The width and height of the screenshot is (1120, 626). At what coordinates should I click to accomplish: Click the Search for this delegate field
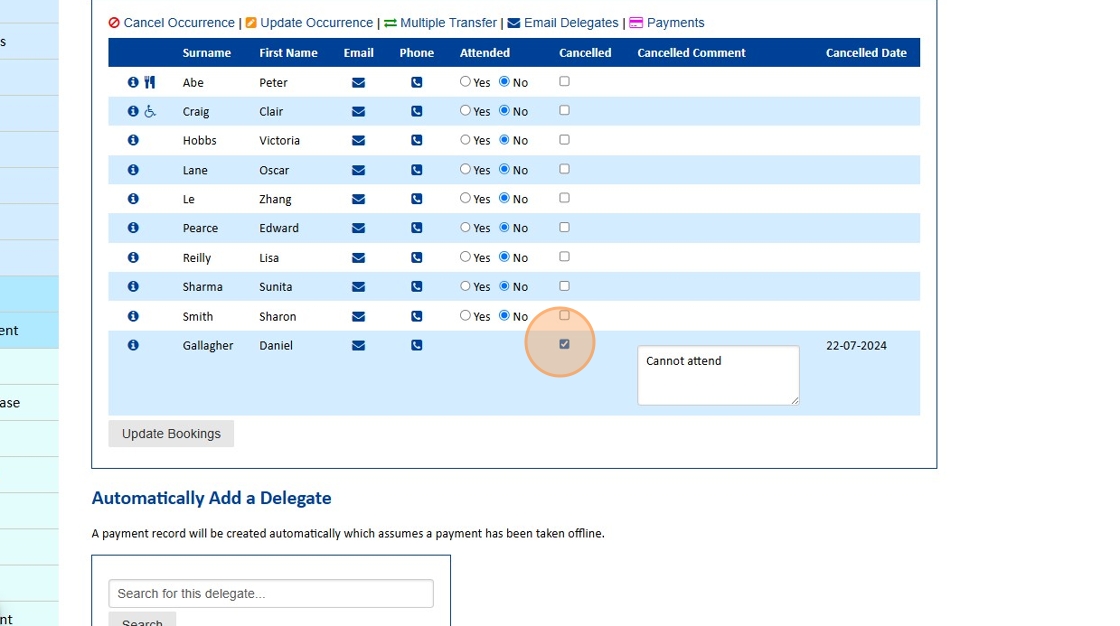pos(271,593)
